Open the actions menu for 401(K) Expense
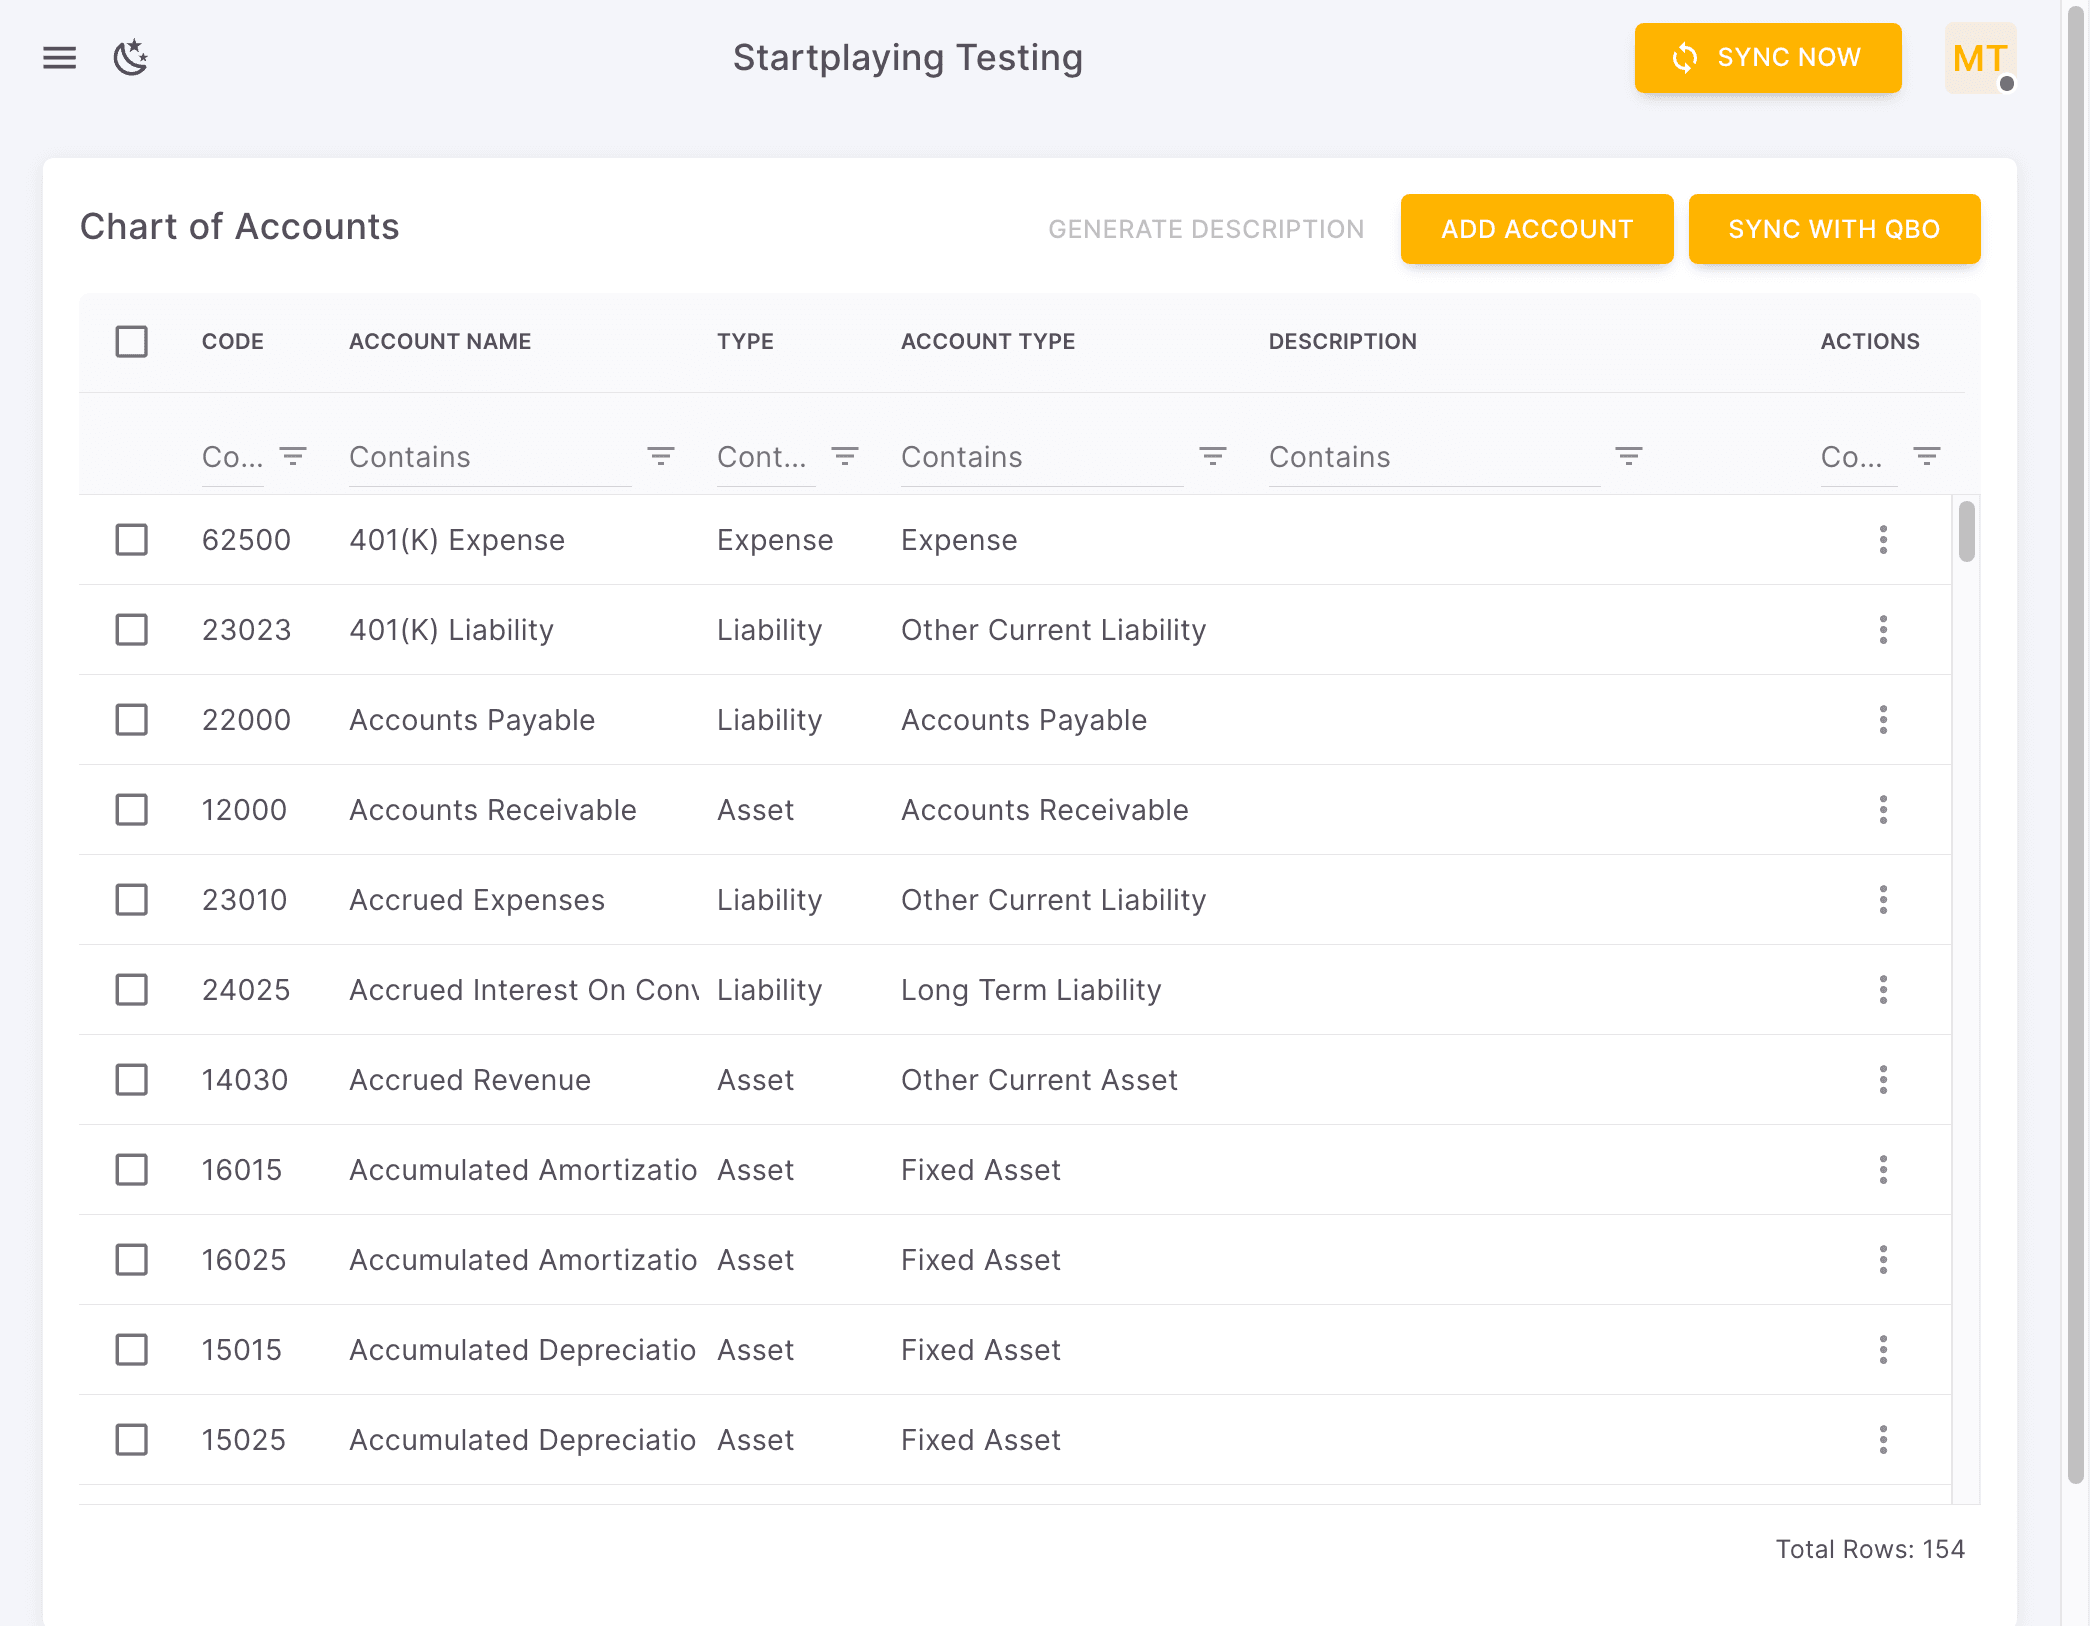2090x1626 pixels. pyautogui.click(x=1884, y=540)
